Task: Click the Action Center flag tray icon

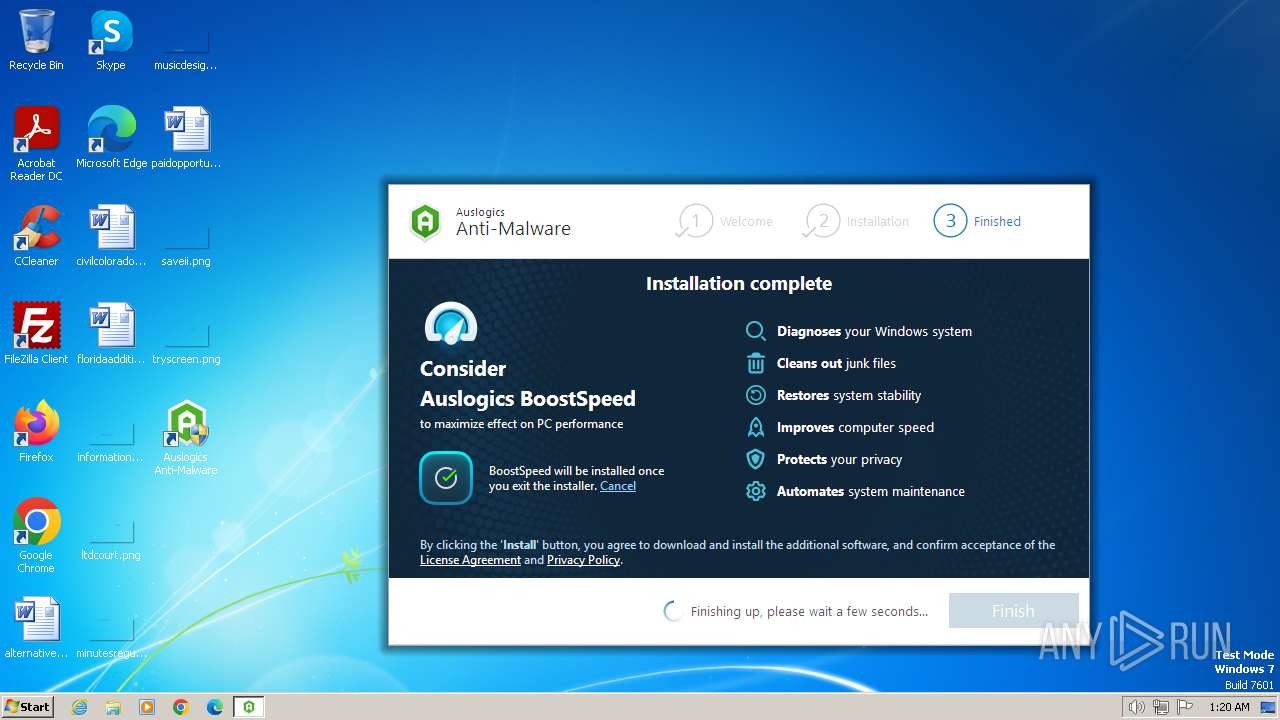Action: click(1185, 707)
